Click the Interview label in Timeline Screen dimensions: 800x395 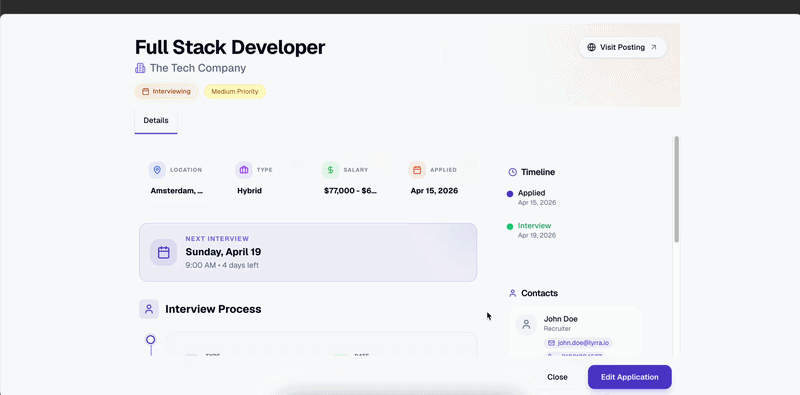534,226
